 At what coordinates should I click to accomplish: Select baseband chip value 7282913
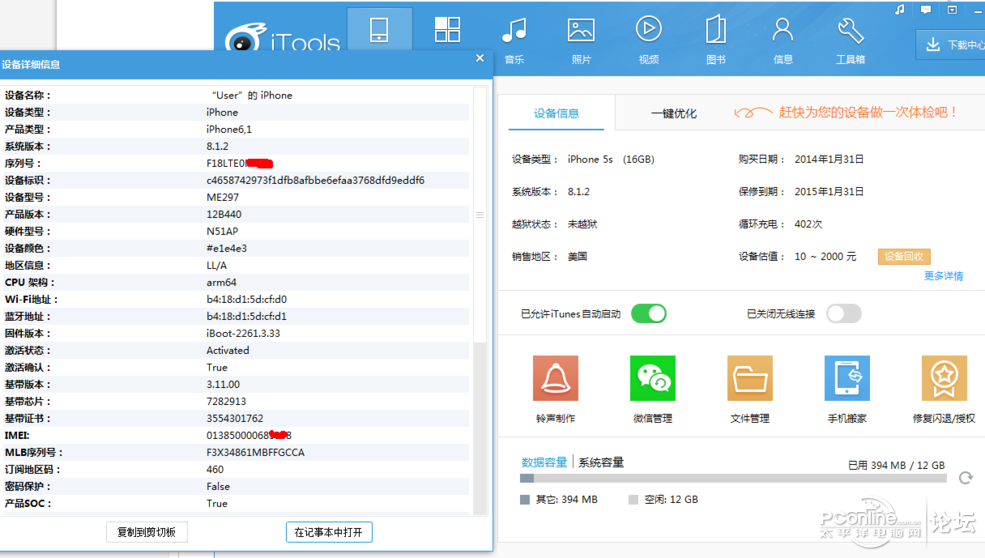[226, 402]
